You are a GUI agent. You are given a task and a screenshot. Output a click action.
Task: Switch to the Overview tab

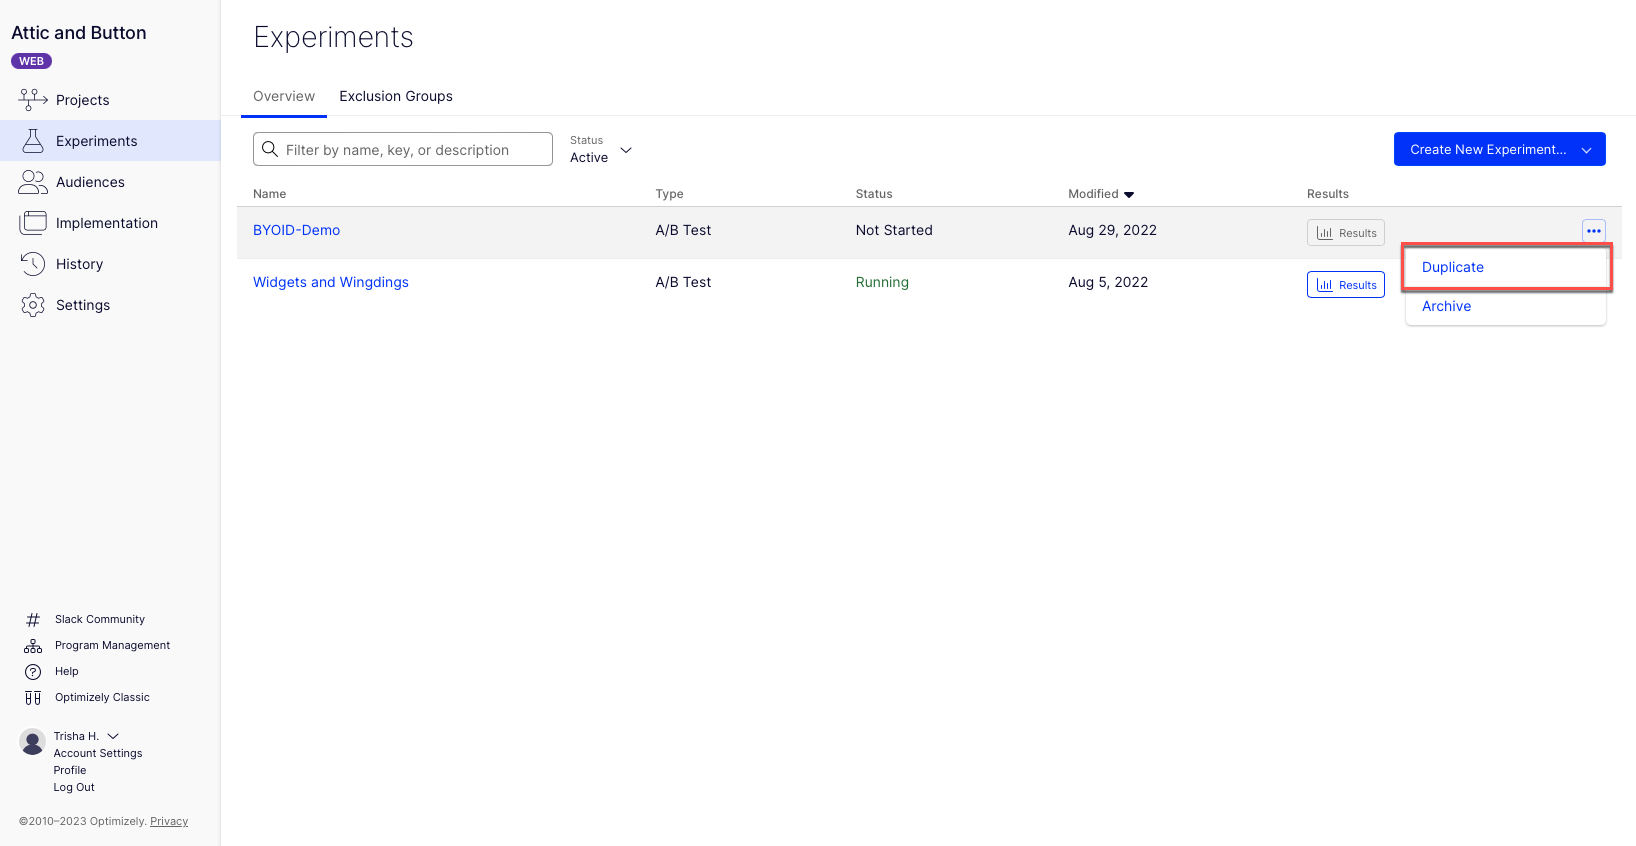point(284,96)
